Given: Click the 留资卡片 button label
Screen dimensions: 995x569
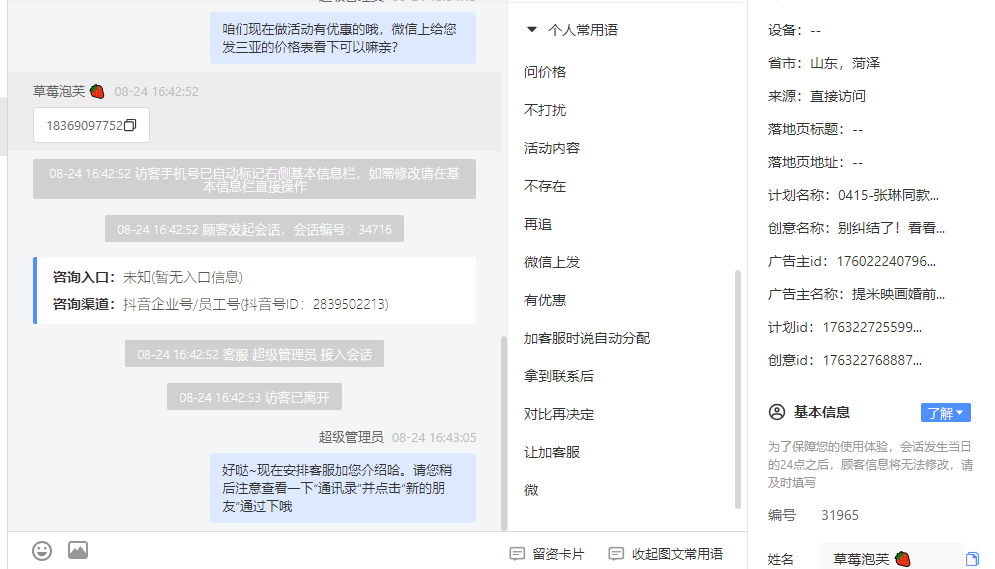Looking at the screenshot, I should click(x=558, y=554).
